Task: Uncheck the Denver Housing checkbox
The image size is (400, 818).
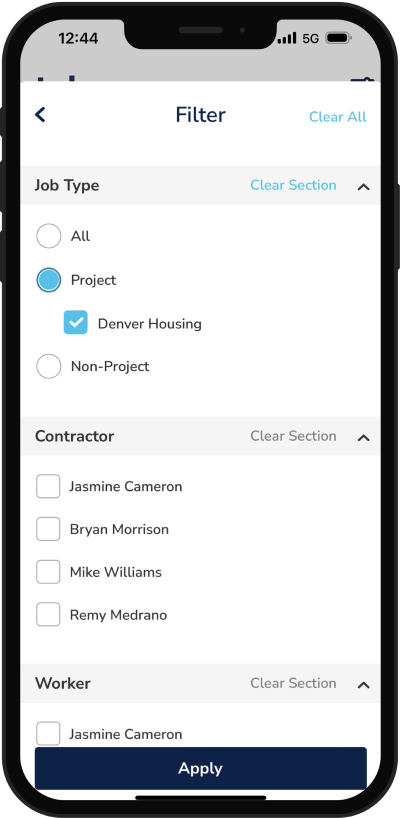Action: pos(76,322)
